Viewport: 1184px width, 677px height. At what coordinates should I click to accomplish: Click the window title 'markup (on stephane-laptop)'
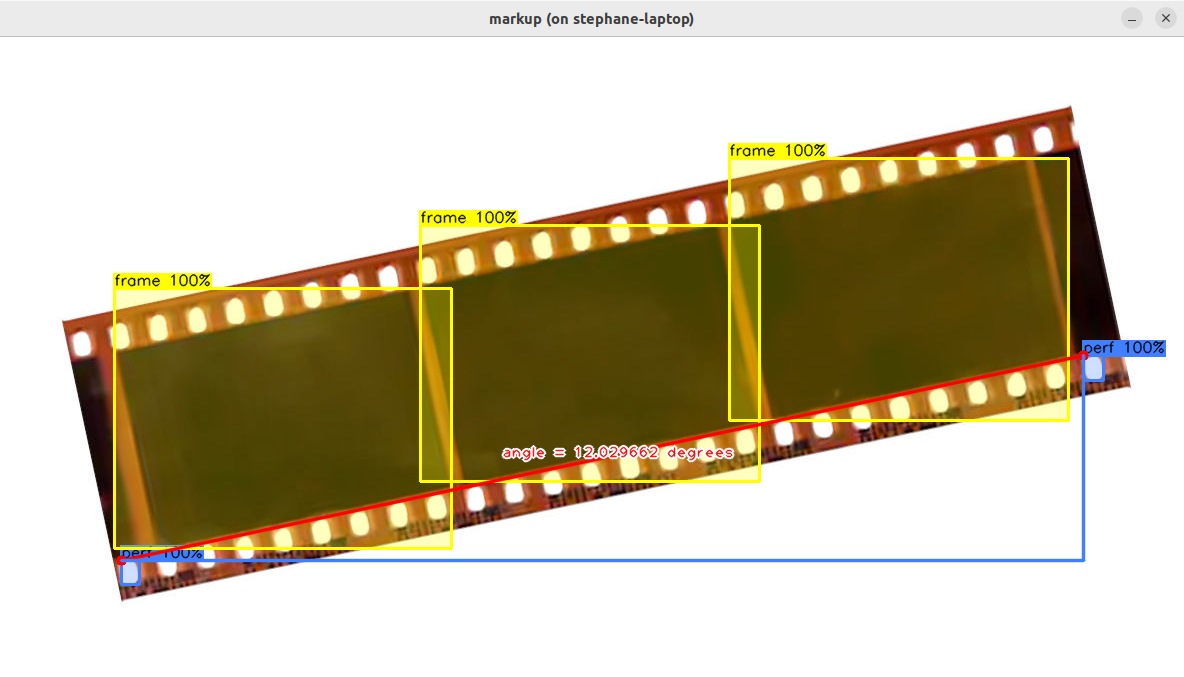click(591, 19)
